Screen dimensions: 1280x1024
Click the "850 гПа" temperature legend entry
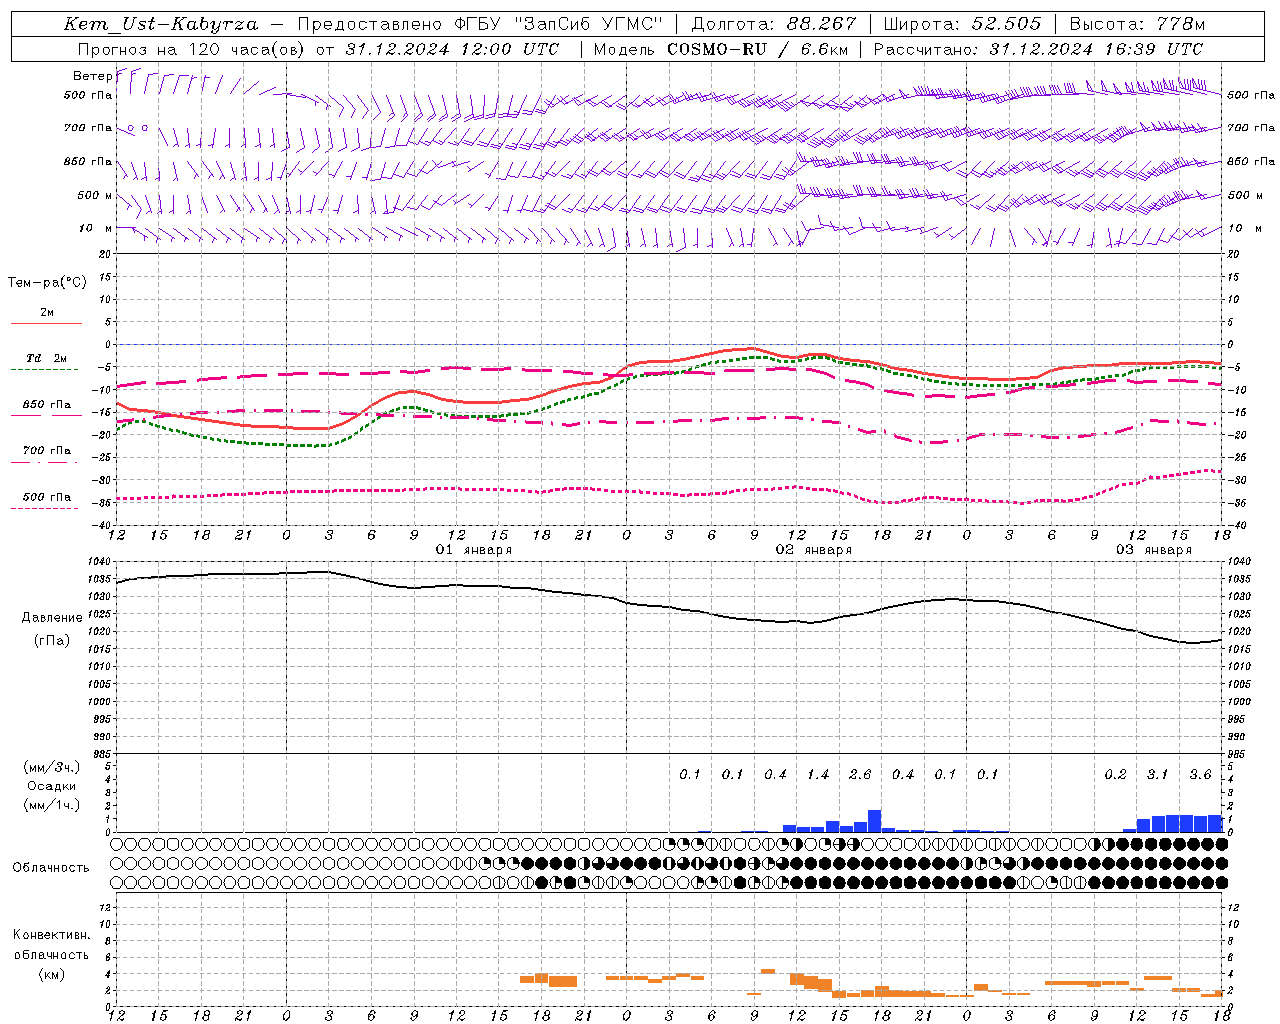click(x=46, y=405)
